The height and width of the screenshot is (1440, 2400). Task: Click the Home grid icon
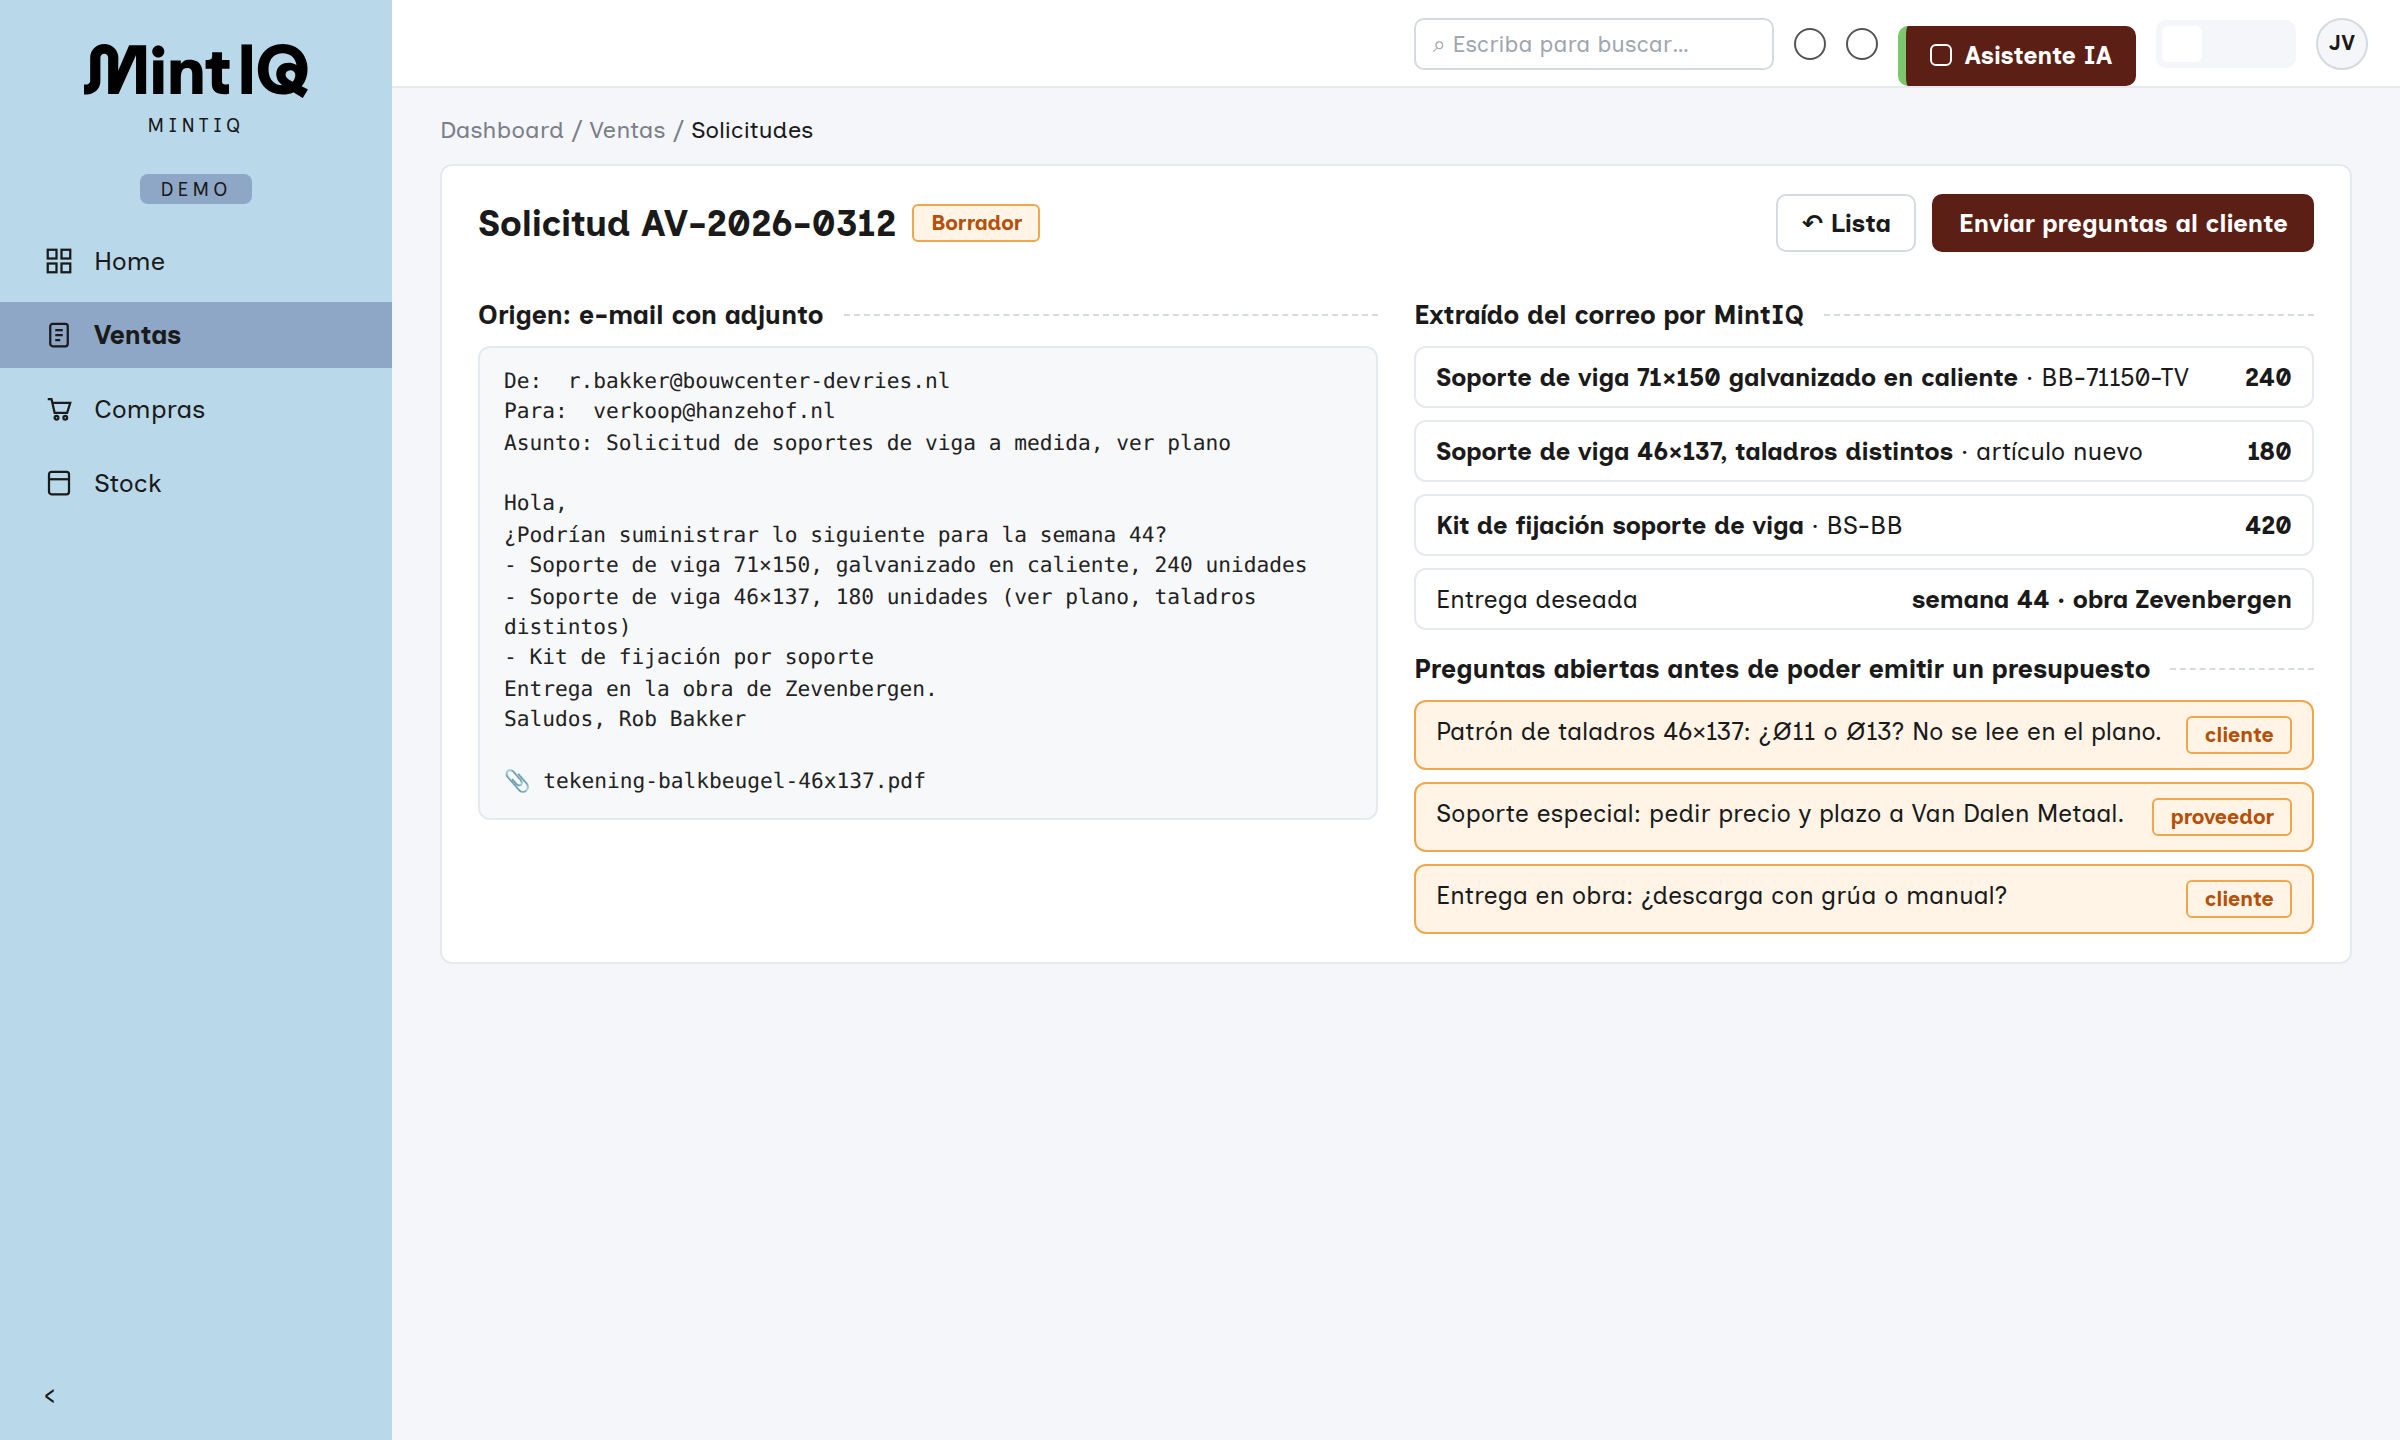pyautogui.click(x=59, y=261)
